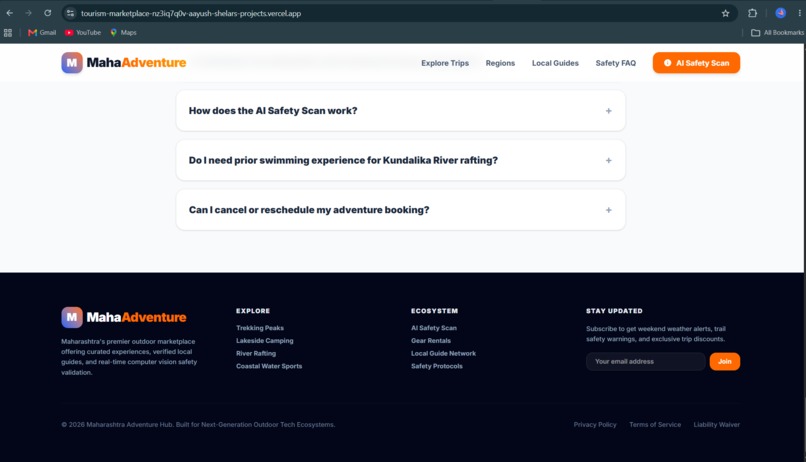The height and width of the screenshot is (462, 806).
Task: Click the EXPLORE footer heading
Action: pos(252,311)
